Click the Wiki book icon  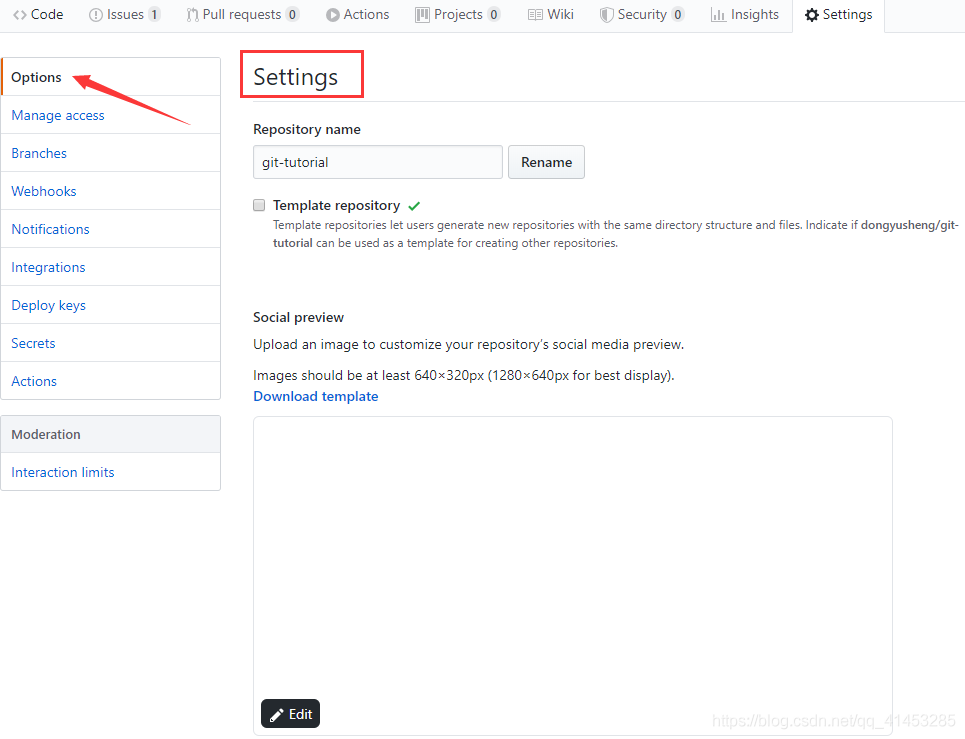536,15
